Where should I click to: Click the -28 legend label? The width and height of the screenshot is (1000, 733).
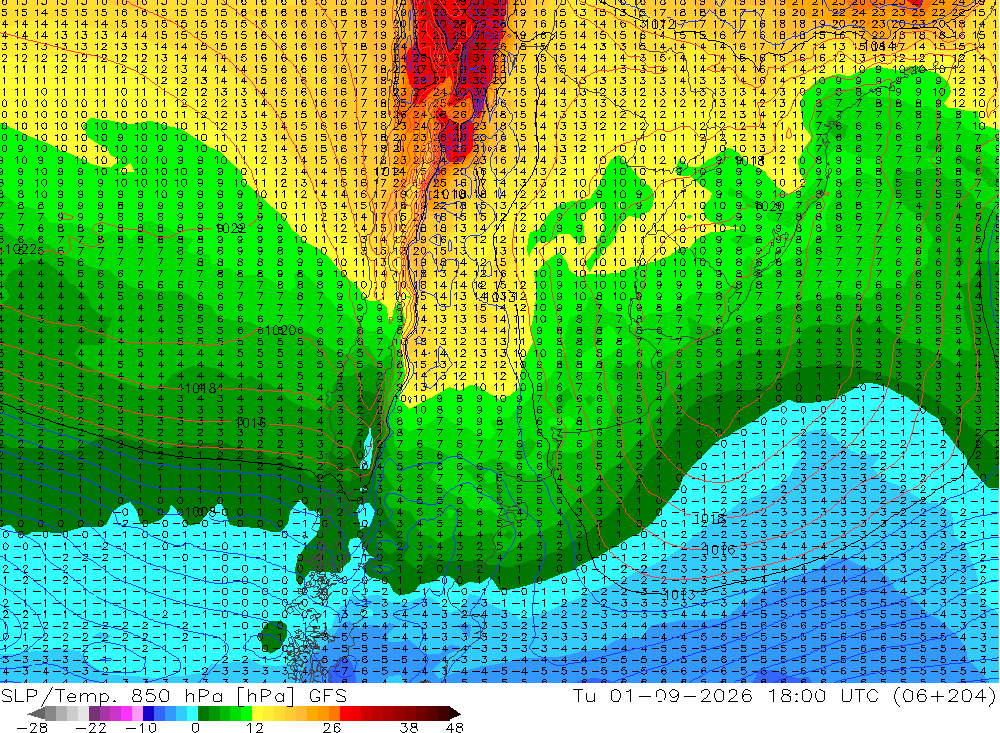[x=32, y=727]
